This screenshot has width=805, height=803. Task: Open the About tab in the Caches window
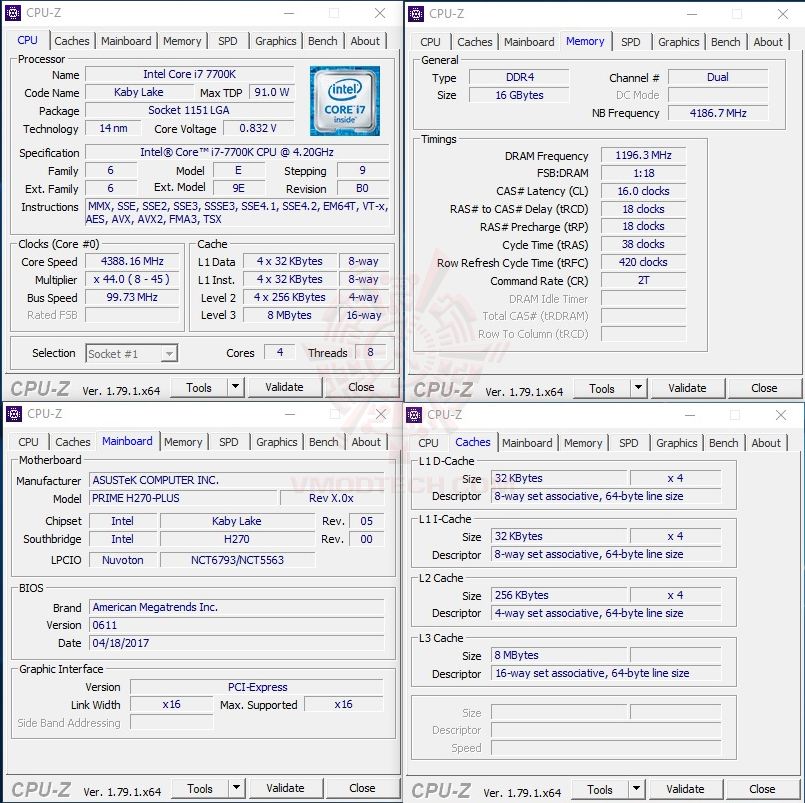766,442
